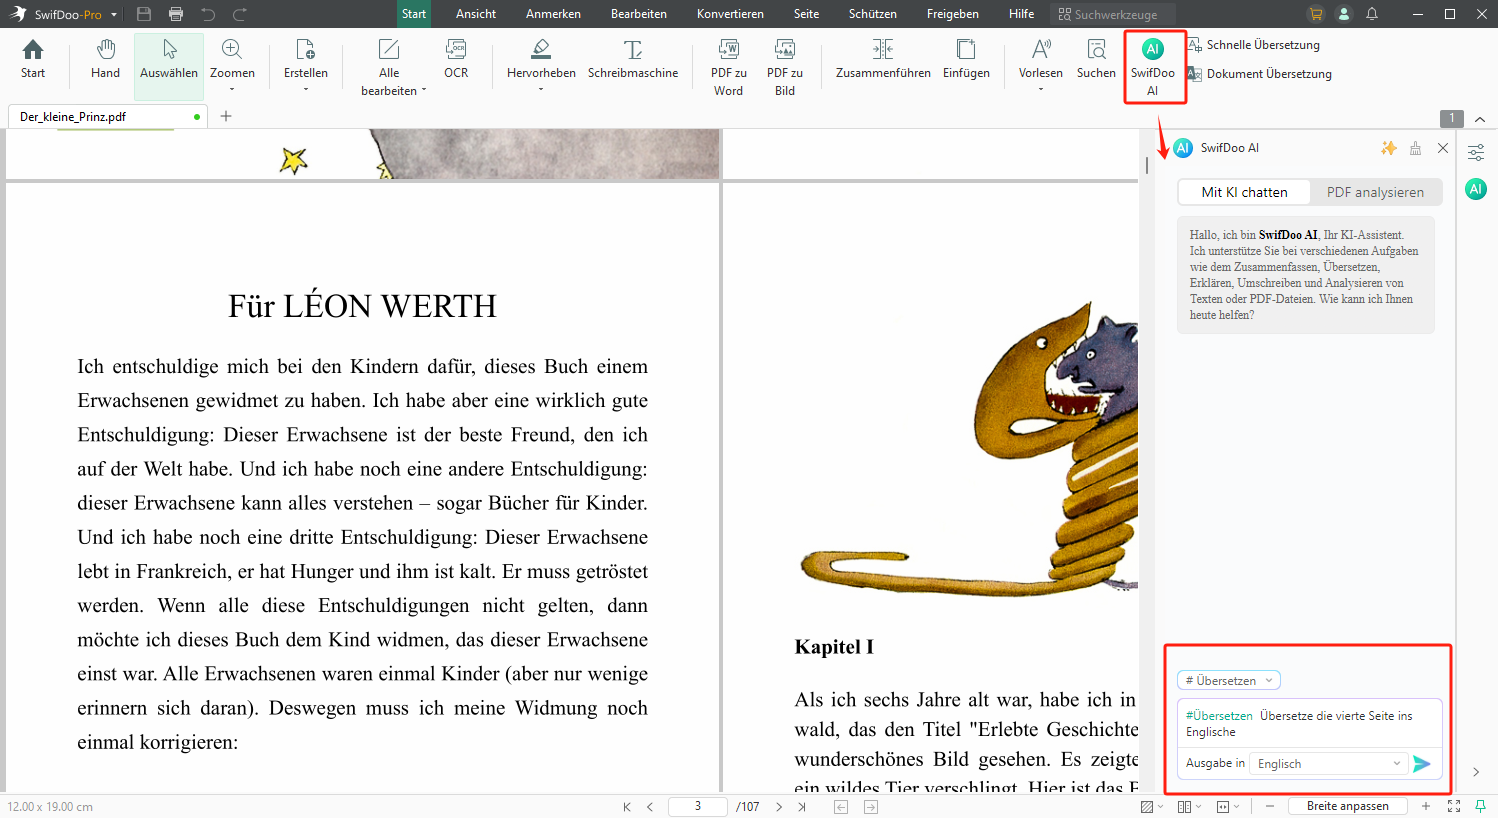Start the Vorlesen read-aloud tool

click(x=1041, y=65)
